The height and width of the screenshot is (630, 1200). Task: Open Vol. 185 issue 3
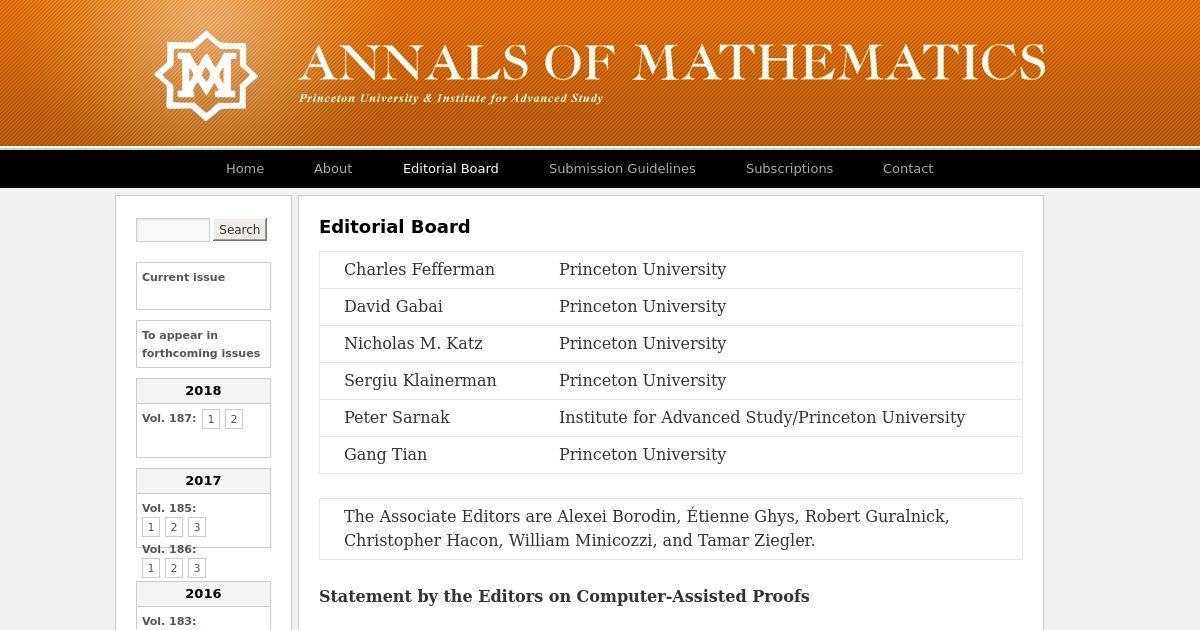[x=197, y=527]
